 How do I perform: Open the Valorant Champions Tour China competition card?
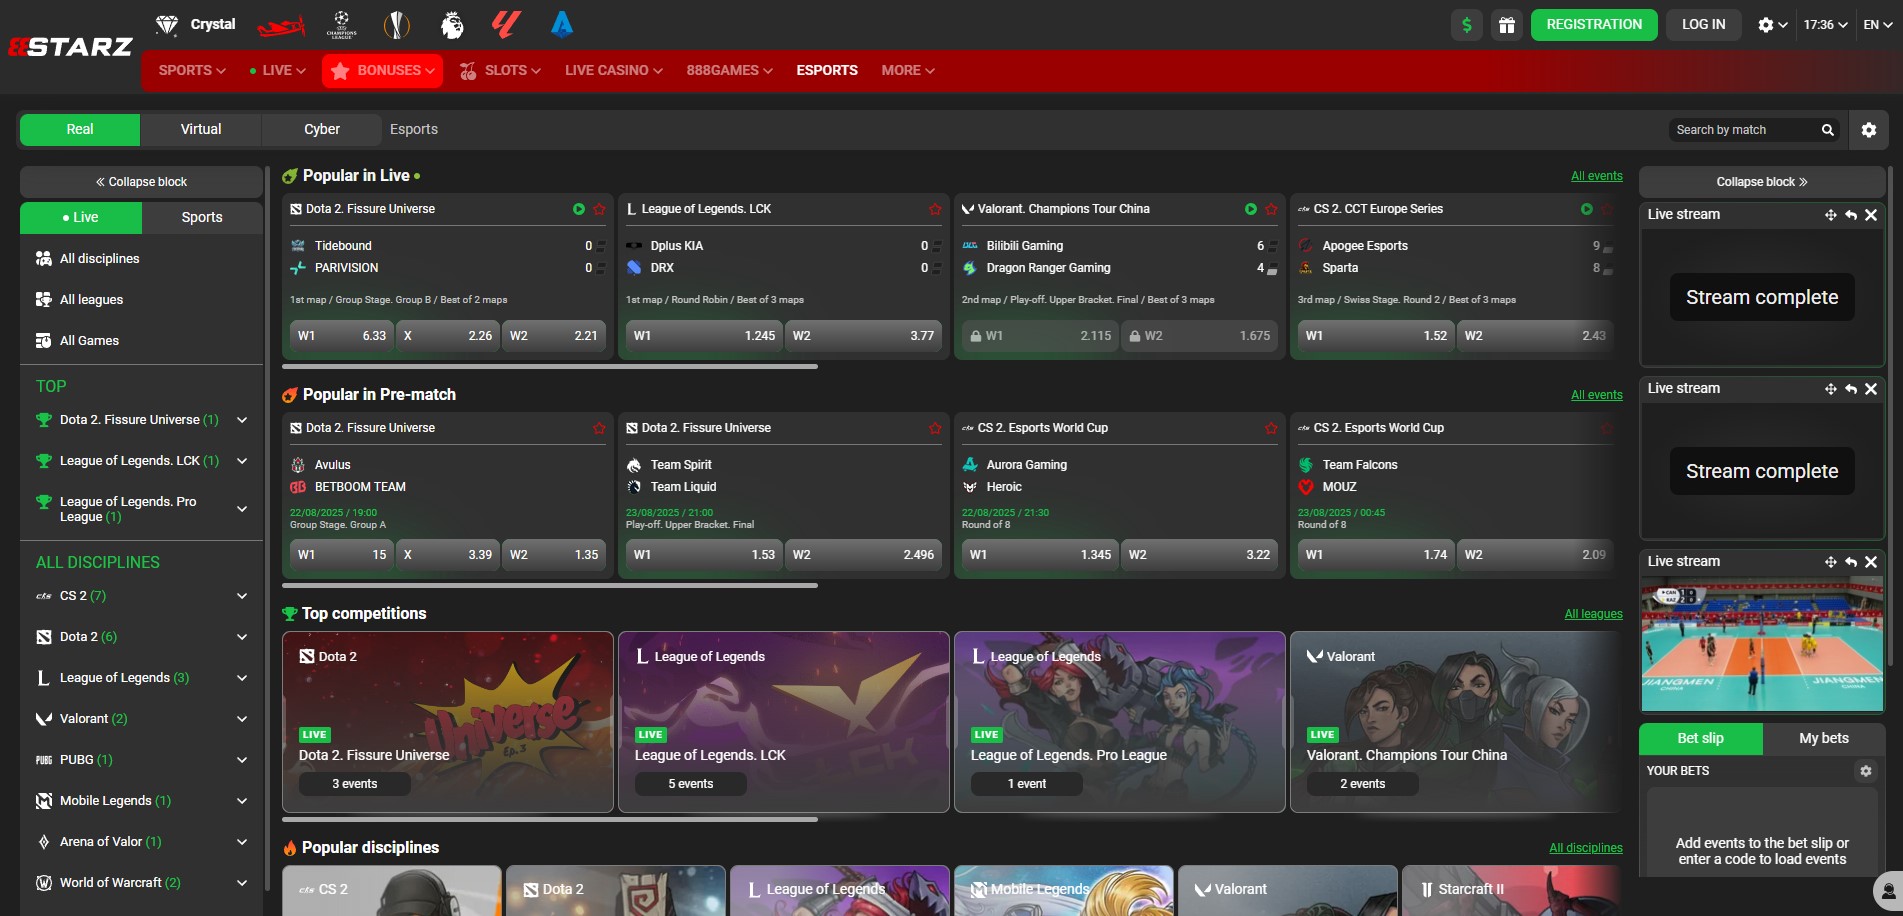tap(1455, 722)
